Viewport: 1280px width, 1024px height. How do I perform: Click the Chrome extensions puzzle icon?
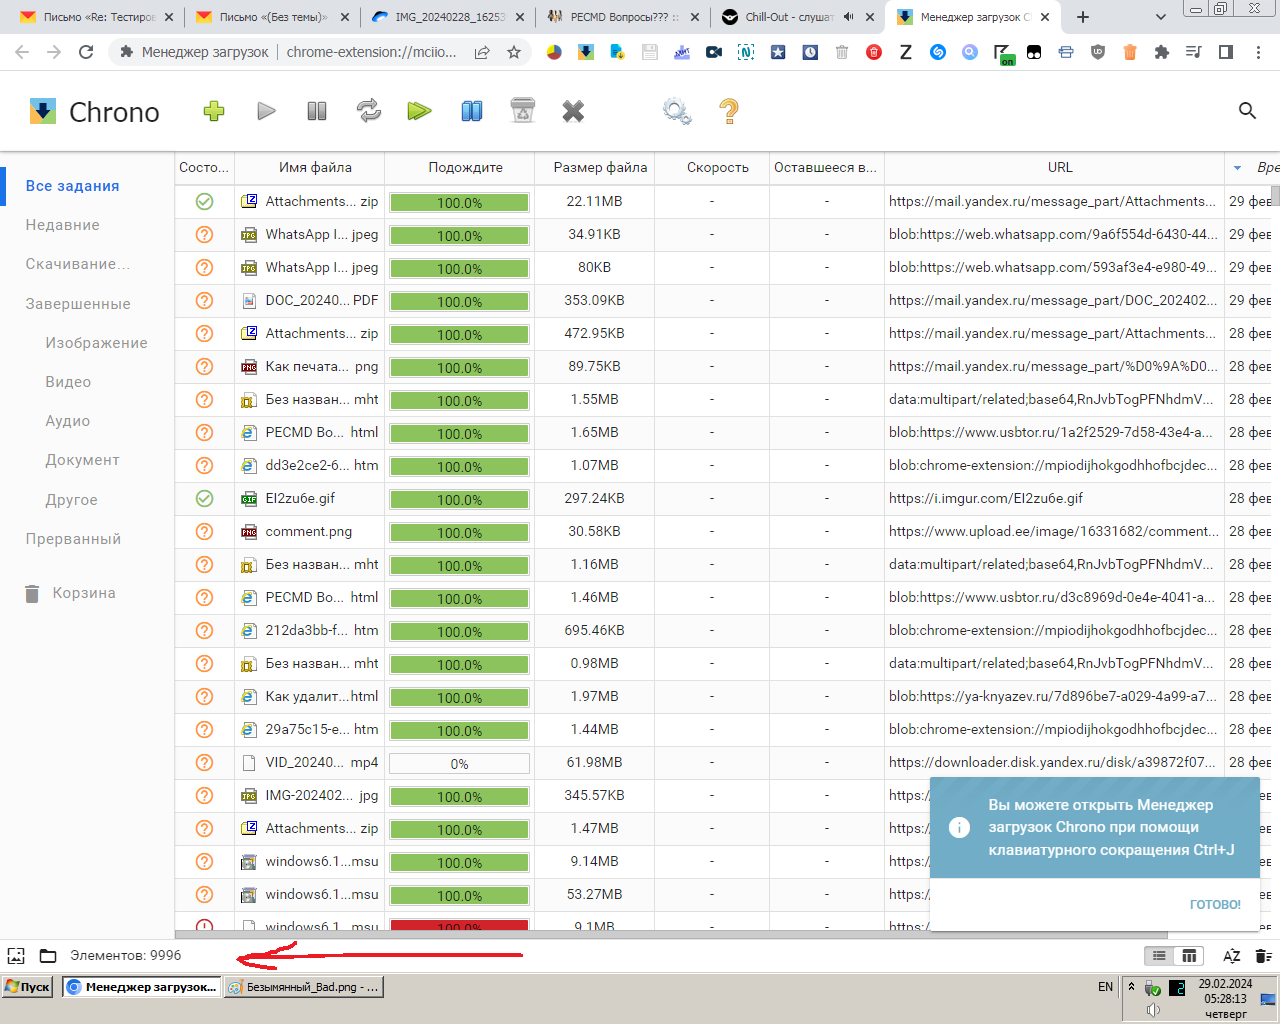tap(1161, 52)
